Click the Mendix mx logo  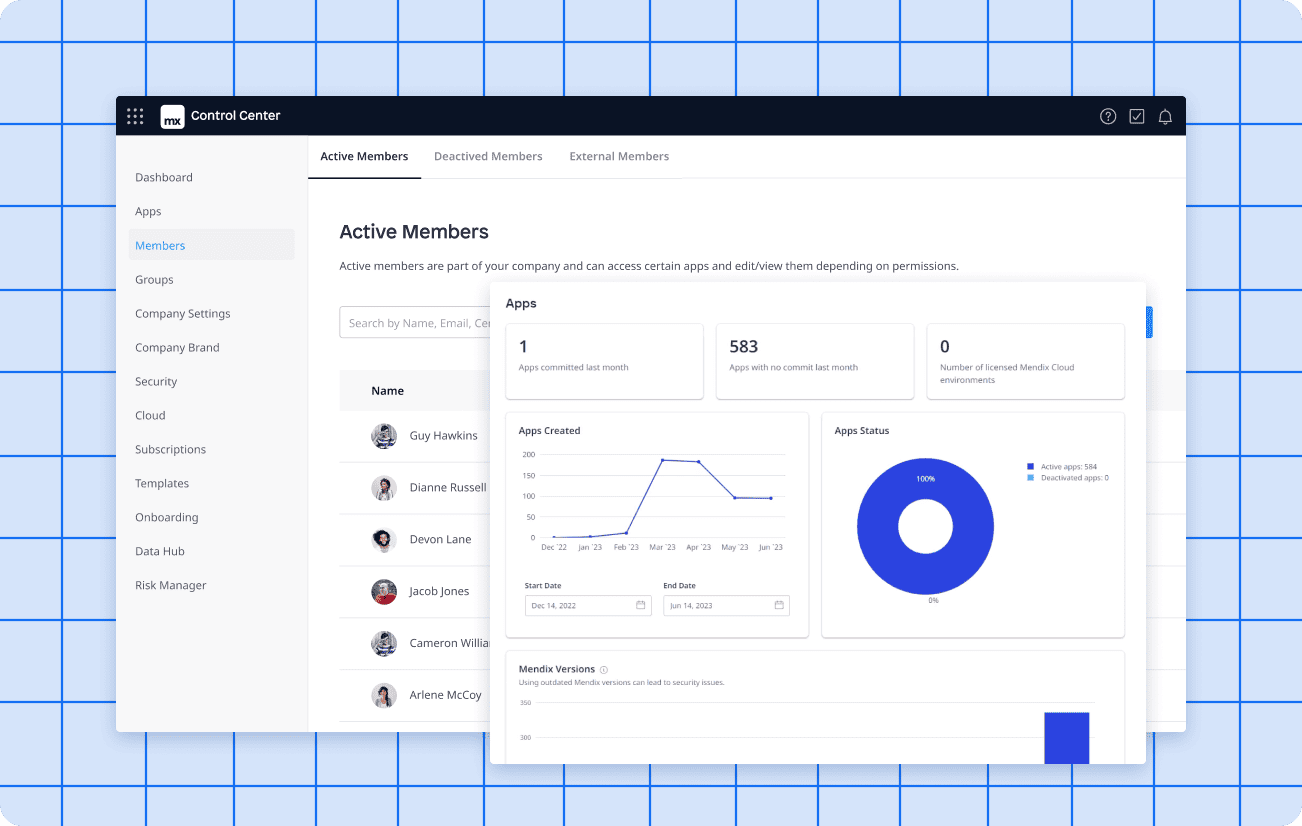pyautogui.click(x=173, y=117)
